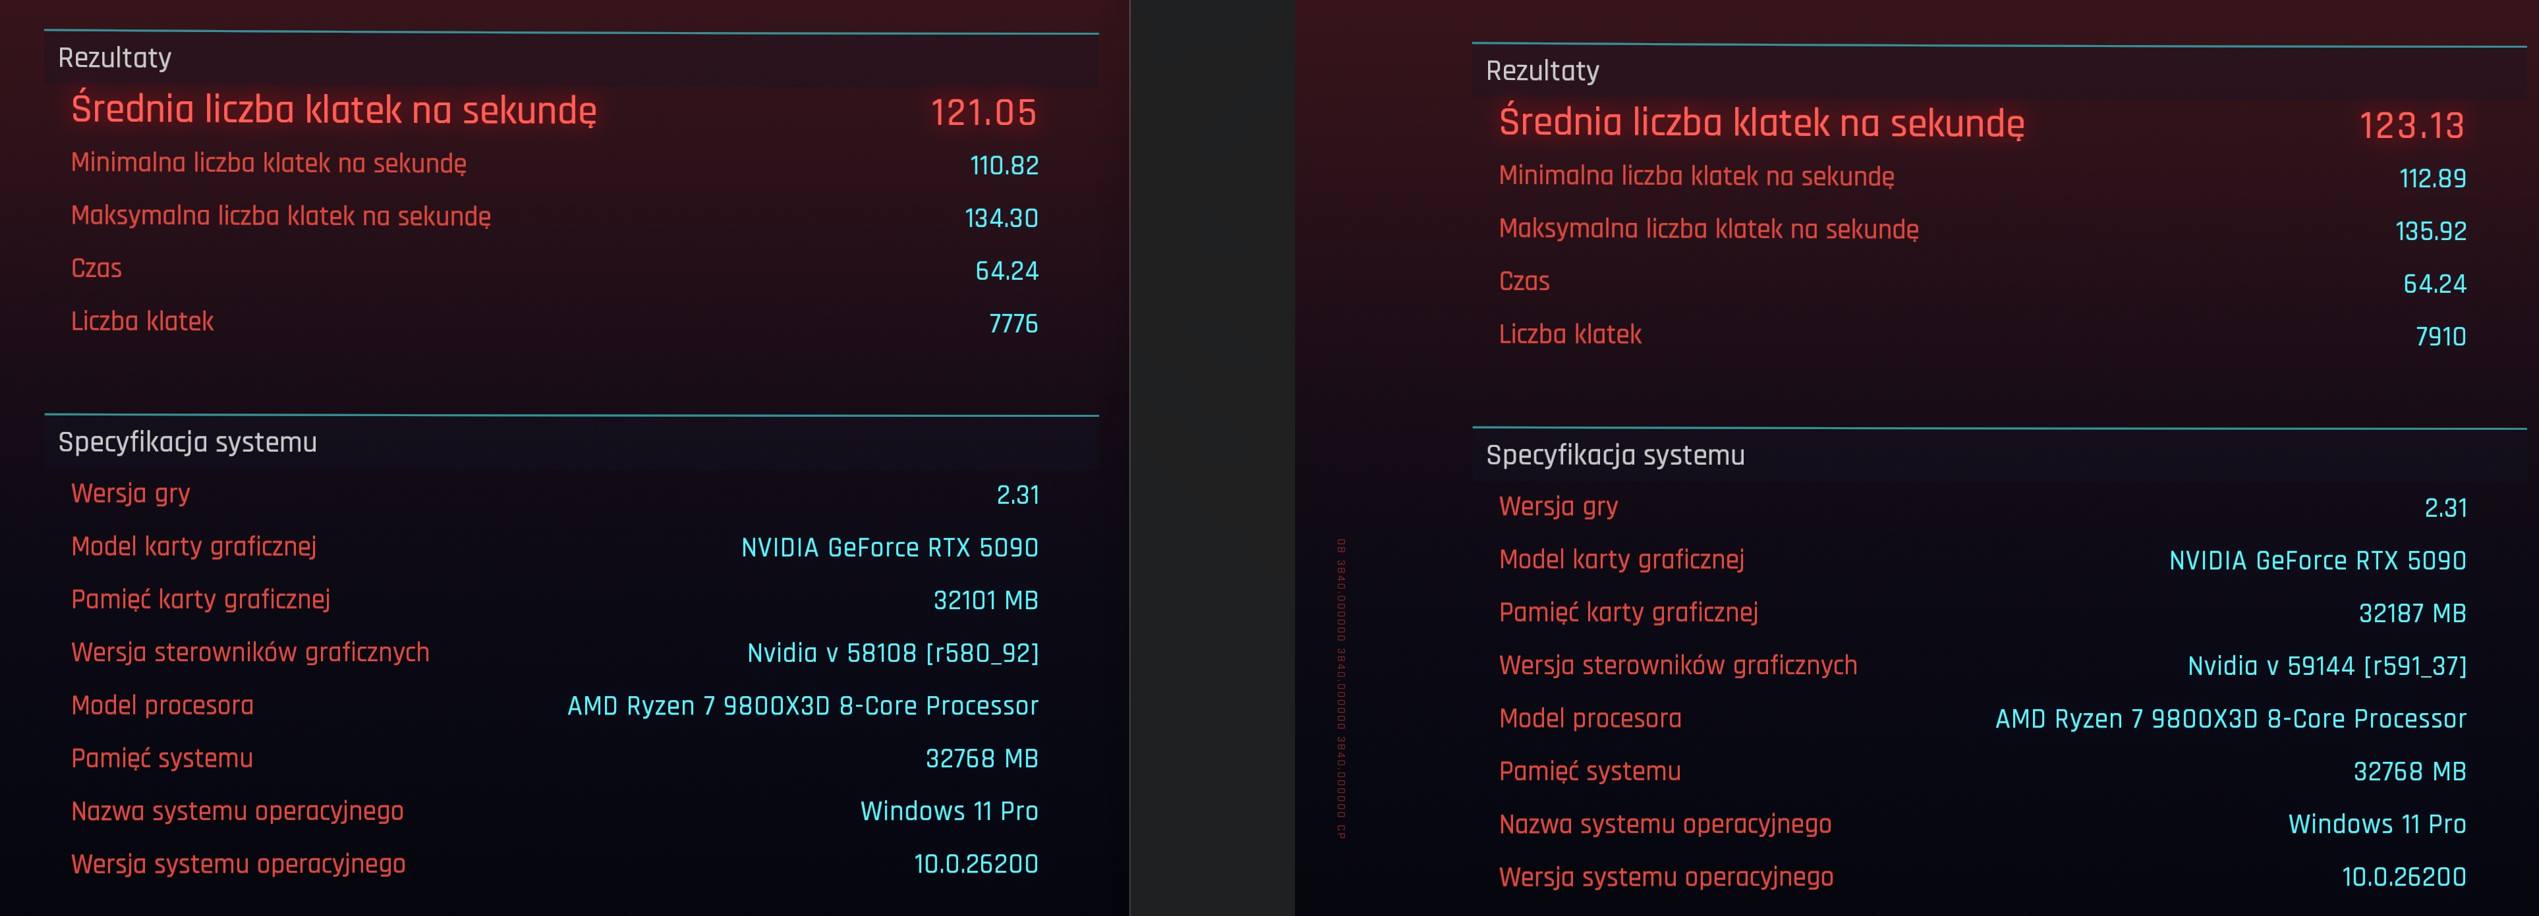The width and height of the screenshot is (2539, 916).
Task: Click the right panel's Model procesora label
Action: (1589, 718)
